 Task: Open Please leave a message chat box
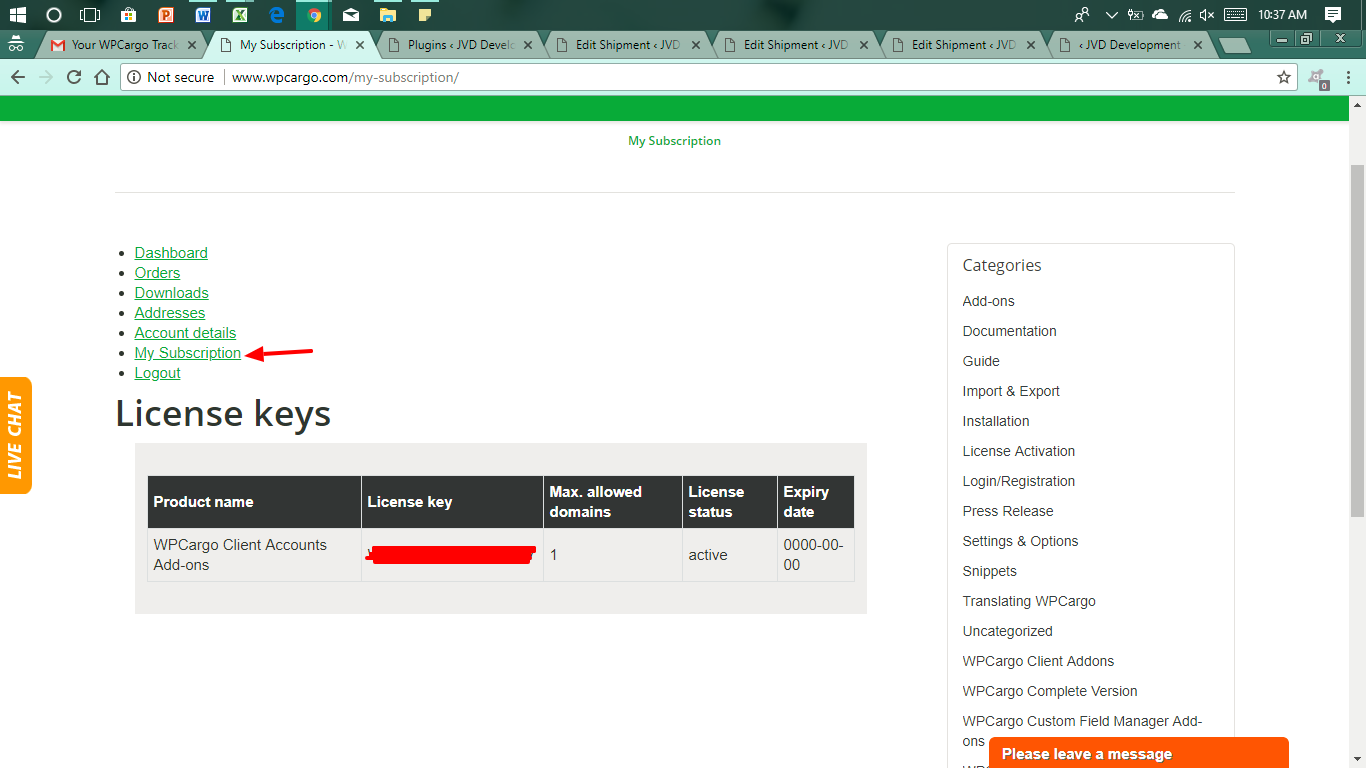1138,753
